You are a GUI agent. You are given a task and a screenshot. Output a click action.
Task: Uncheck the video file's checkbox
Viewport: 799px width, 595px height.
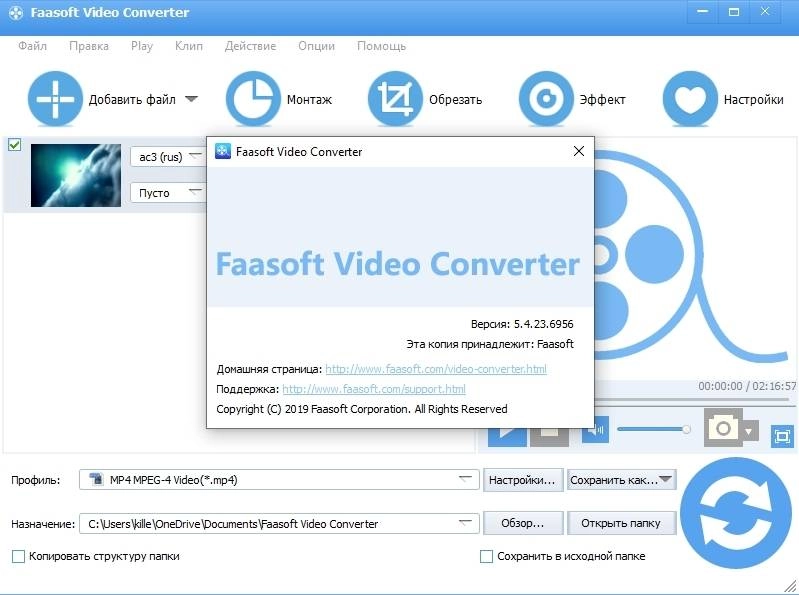coord(15,145)
